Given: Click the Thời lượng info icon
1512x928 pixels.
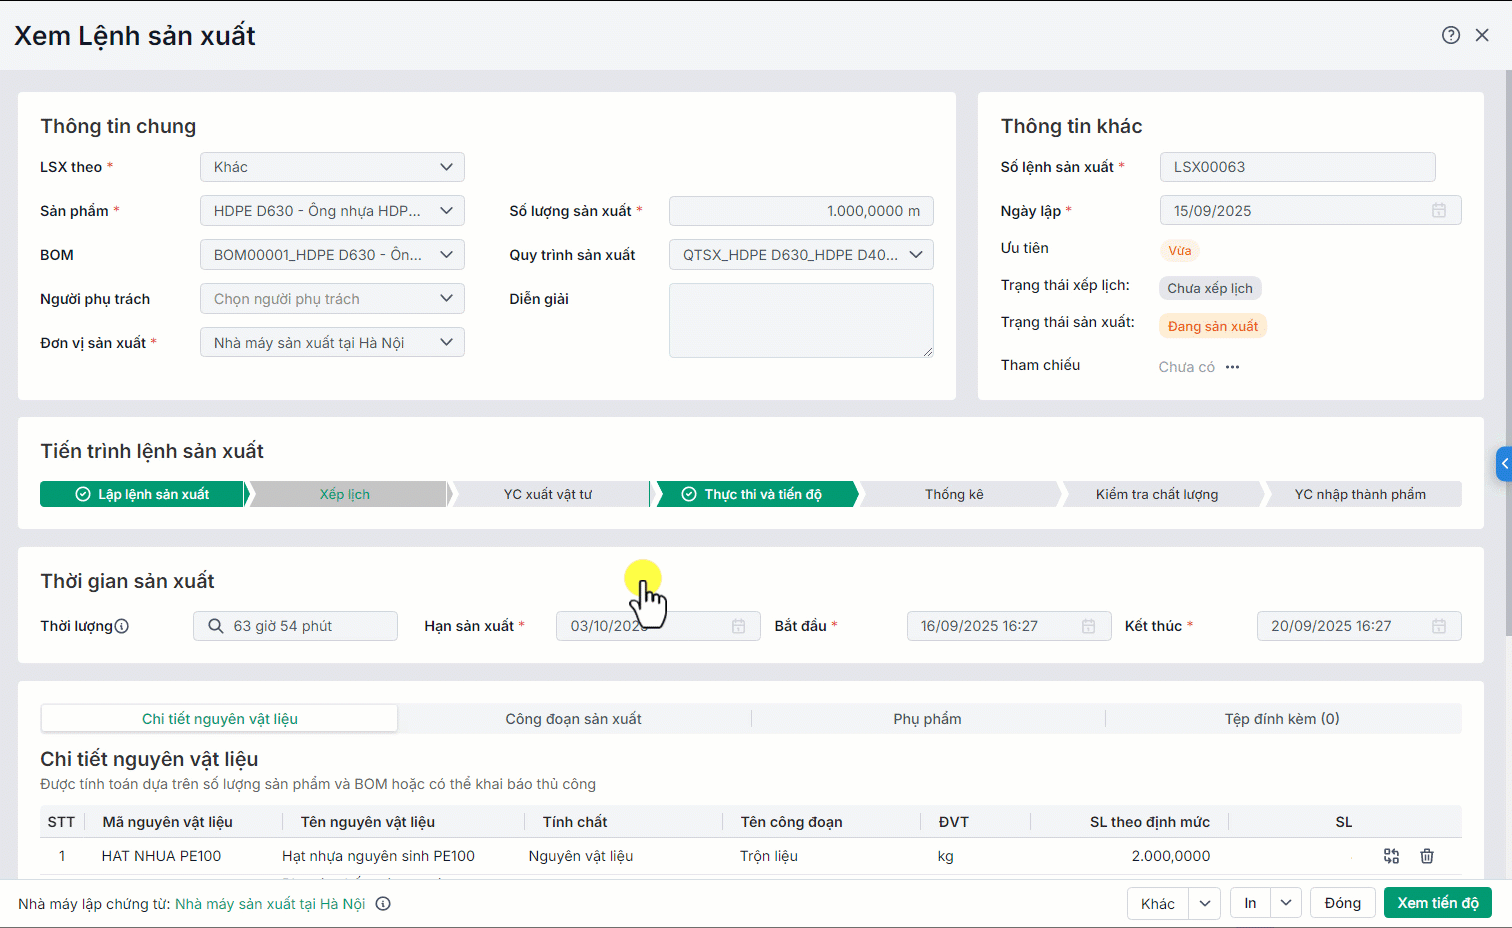Looking at the screenshot, I should click(x=122, y=627).
